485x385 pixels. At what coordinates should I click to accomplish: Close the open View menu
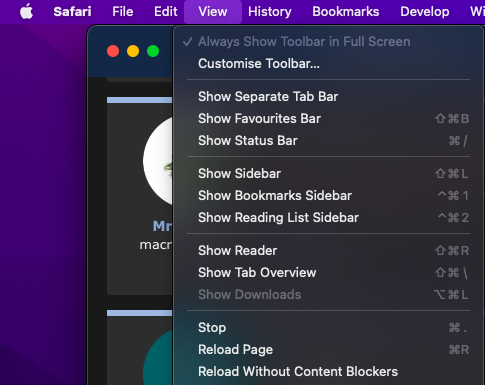[213, 12]
